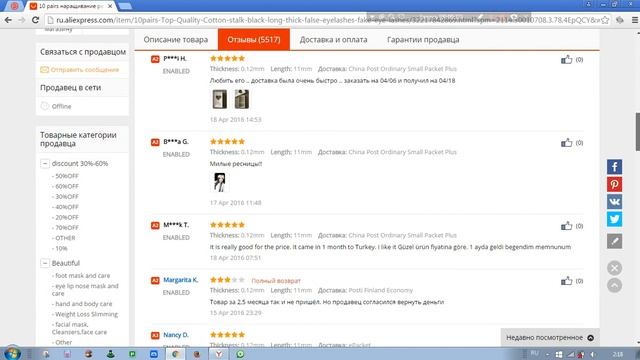The width and height of the screenshot is (640, 360).
Task: Click the Chrome icon in taskbar
Action: [176, 354]
